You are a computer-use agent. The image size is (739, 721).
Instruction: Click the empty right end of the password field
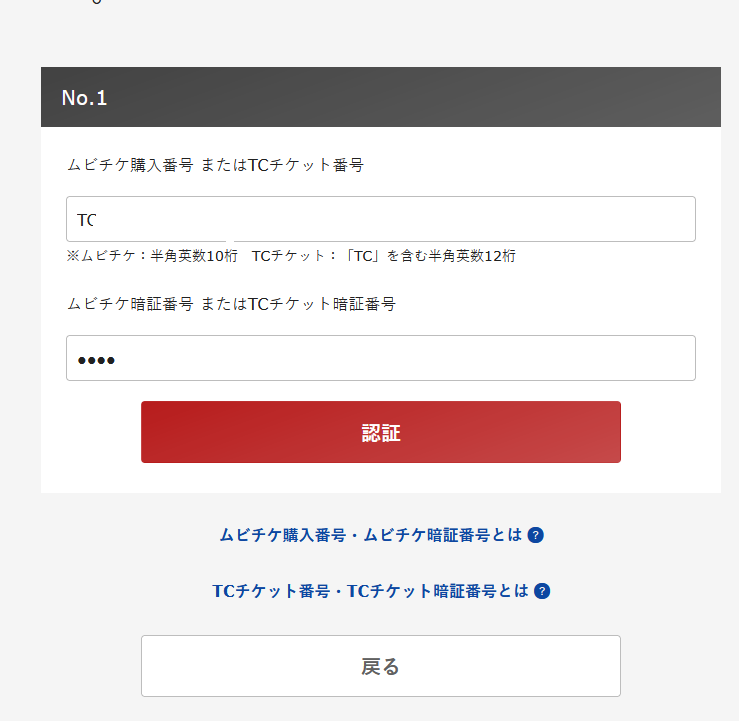point(660,358)
